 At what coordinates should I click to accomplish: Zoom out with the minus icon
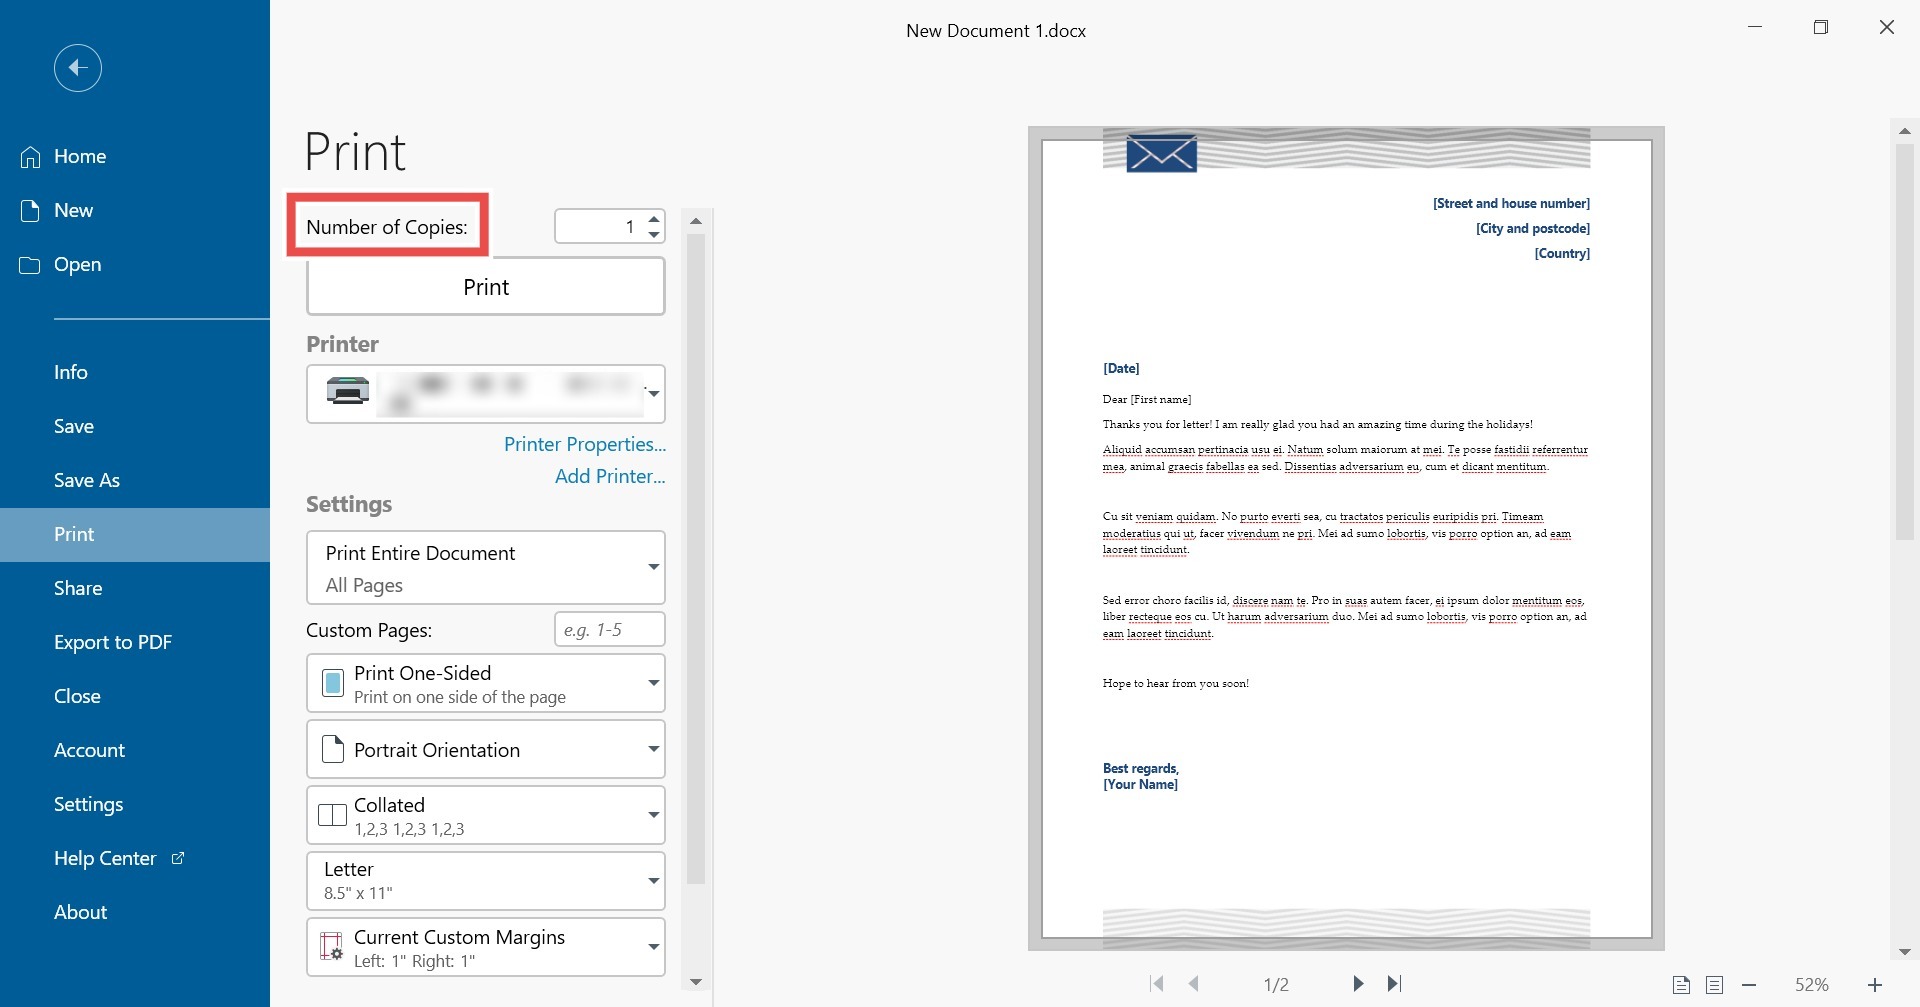[1749, 985]
